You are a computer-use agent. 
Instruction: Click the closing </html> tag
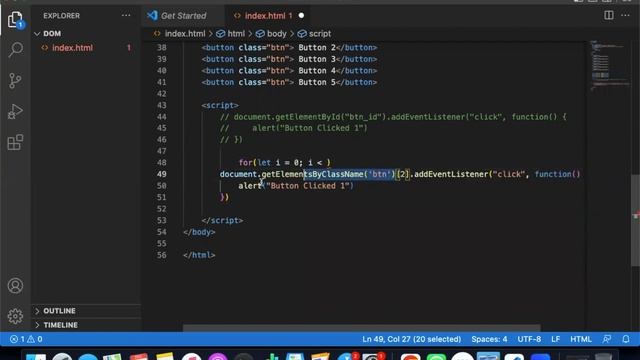click(x=199, y=255)
